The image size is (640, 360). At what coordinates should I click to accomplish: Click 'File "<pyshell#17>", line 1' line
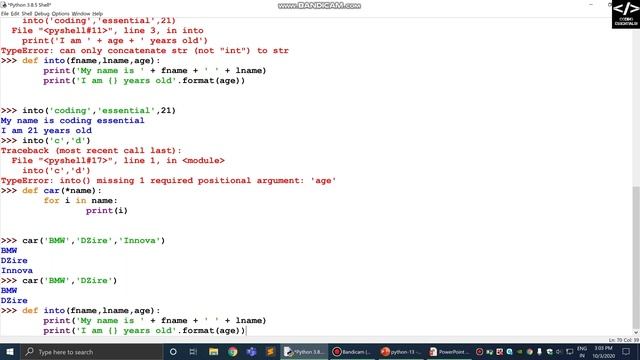118,160
